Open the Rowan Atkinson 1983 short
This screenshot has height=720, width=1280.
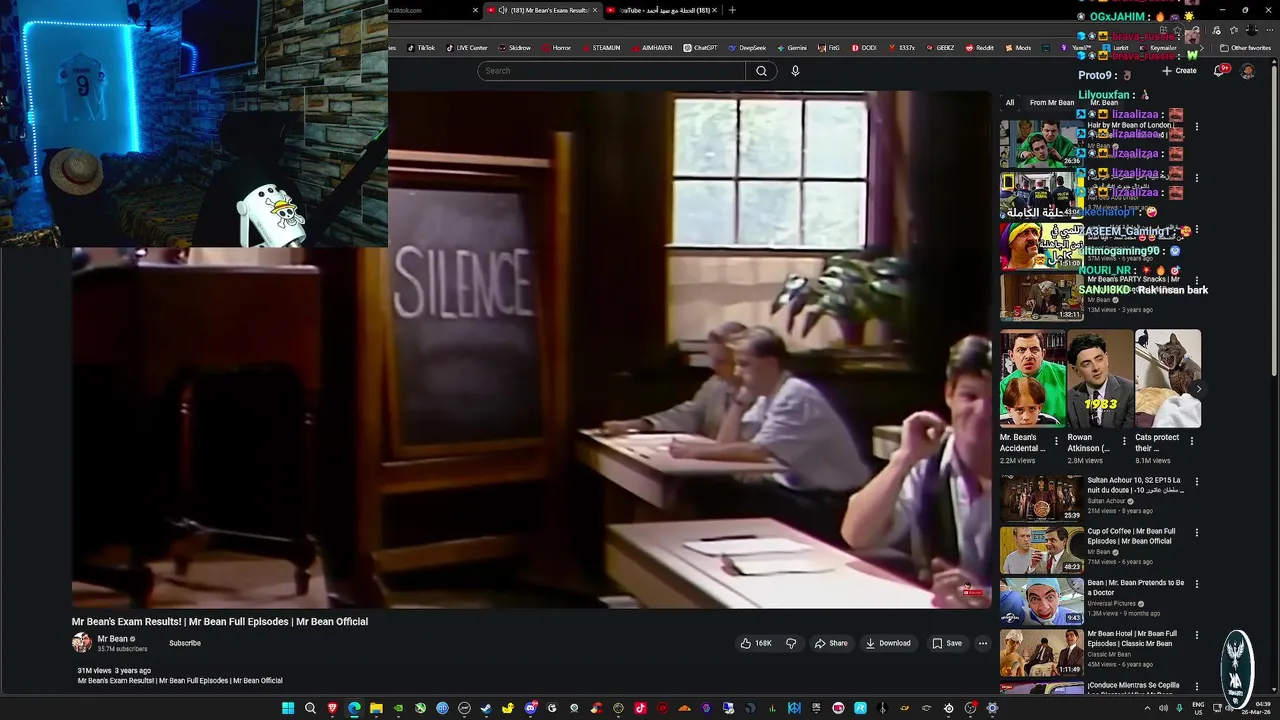pos(1100,379)
